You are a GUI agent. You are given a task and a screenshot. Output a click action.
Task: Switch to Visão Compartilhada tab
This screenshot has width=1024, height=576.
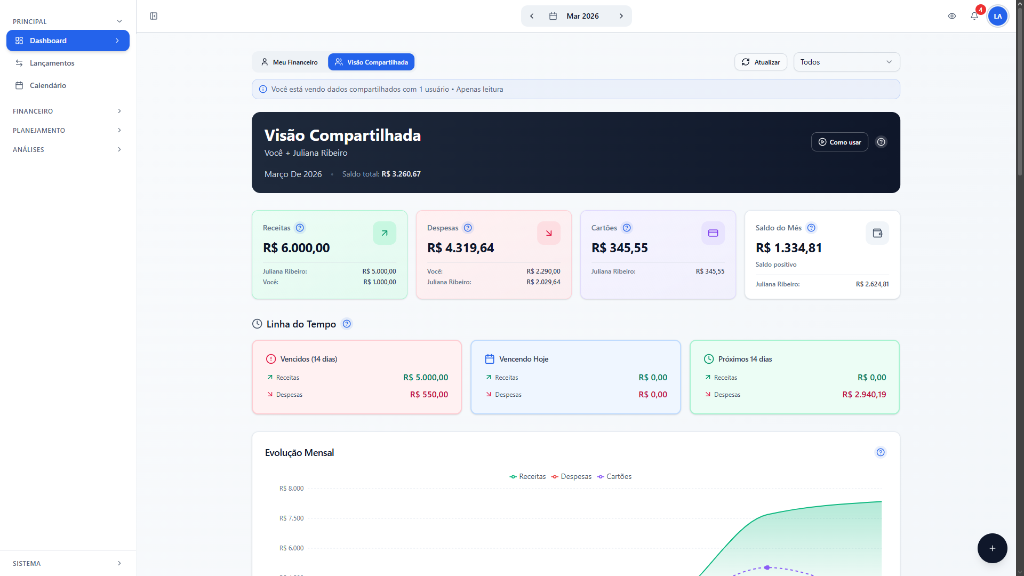click(371, 62)
